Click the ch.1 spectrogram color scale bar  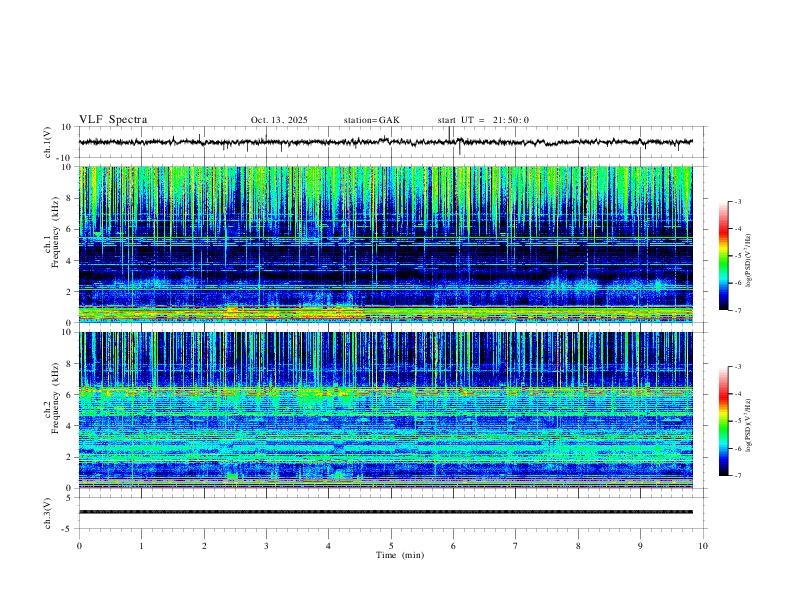point(724,256)
